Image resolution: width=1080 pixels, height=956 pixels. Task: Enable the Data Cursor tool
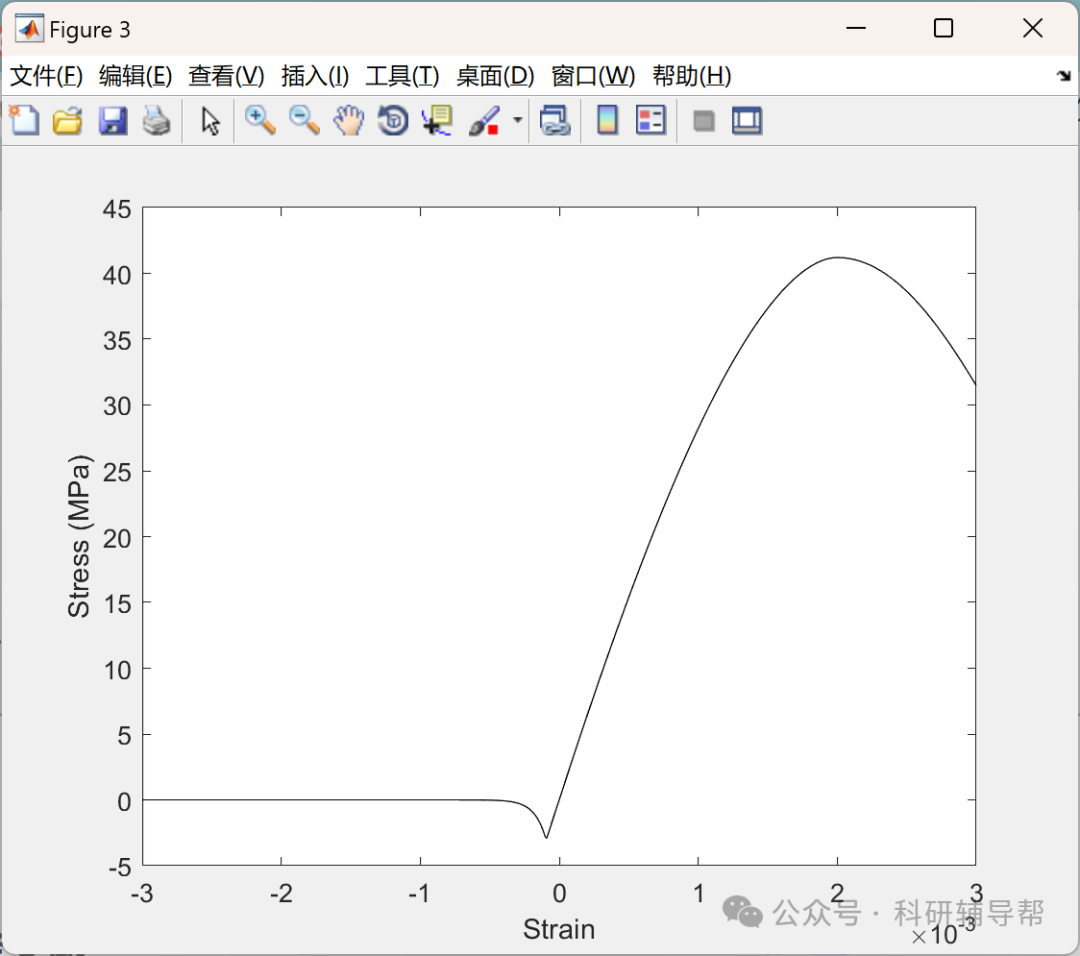pos(437,121)
